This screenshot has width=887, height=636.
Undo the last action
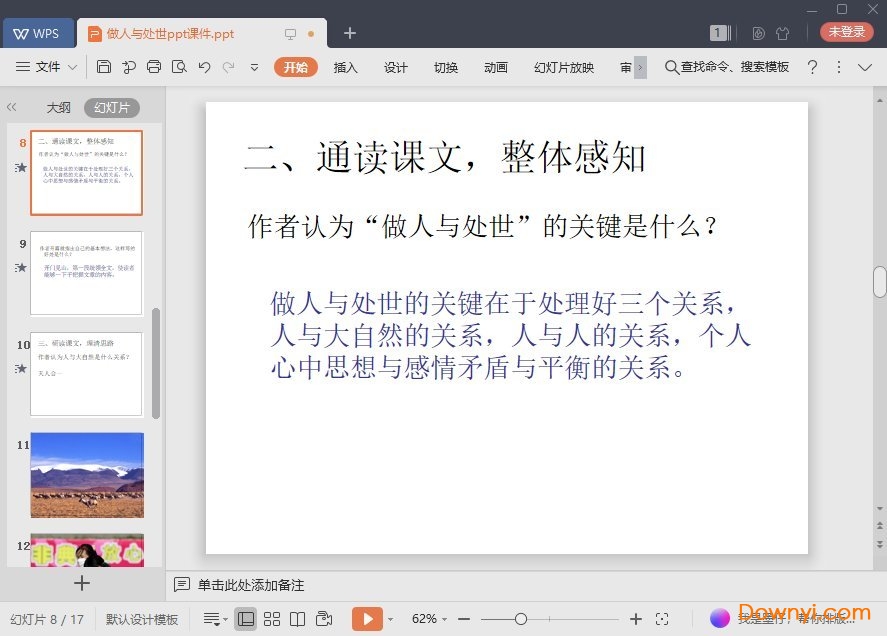click(x=204, y=67)
